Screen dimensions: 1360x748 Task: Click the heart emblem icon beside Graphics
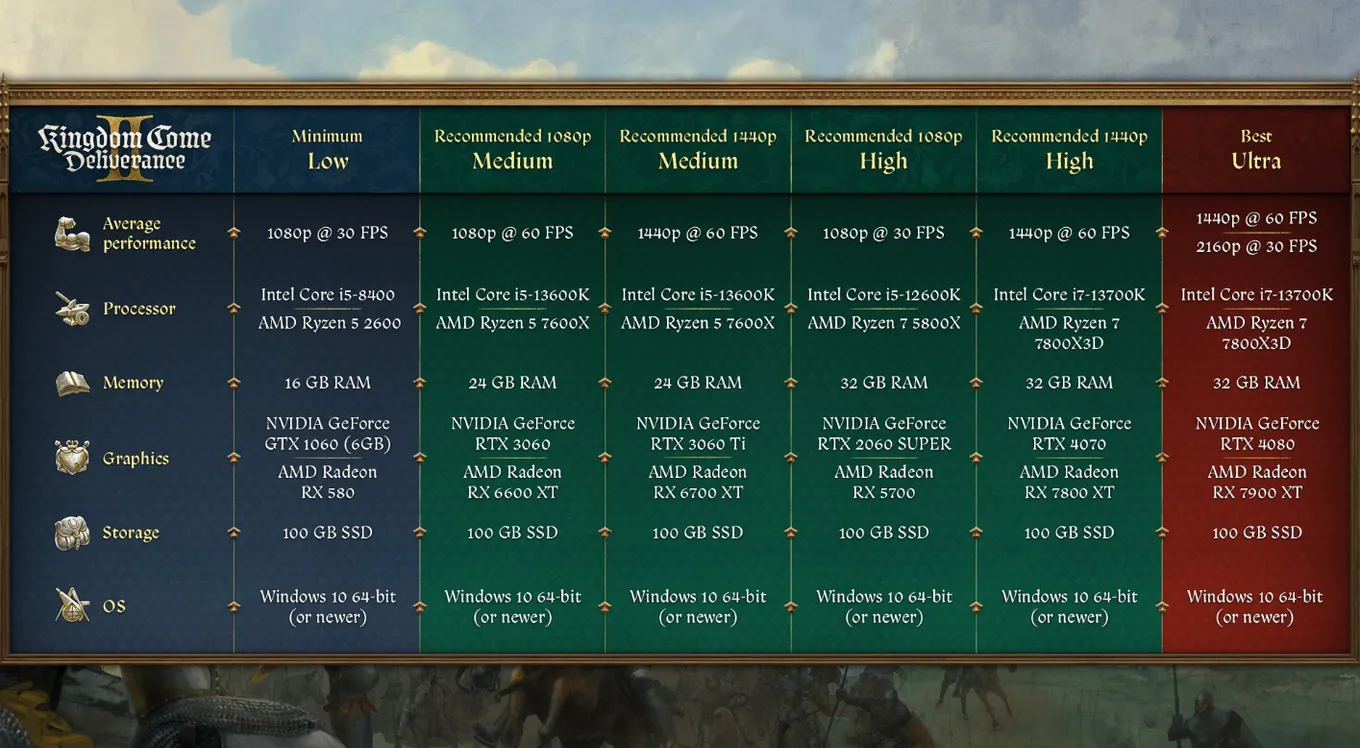point(72,458)
